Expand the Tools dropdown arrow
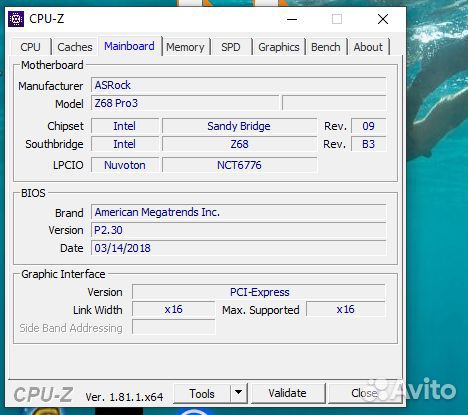The width and height of the screenshot is (468, 415). pos(239,393)
